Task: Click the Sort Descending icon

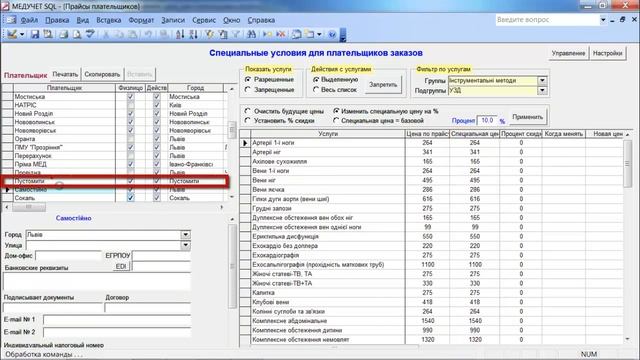Action: click(x=193, y=34)
